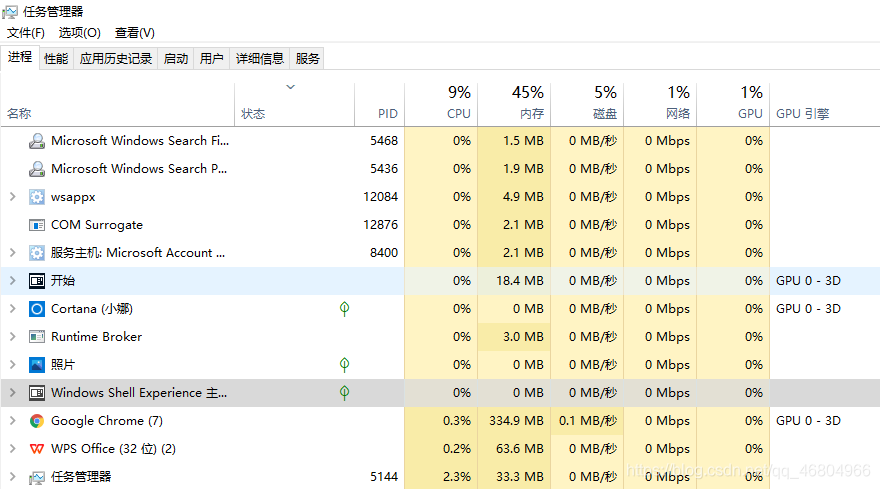Click the Cortana (小娜) circle icon
Image resolution: width=880 pixels, height=489 pixels.
(36, 309)
